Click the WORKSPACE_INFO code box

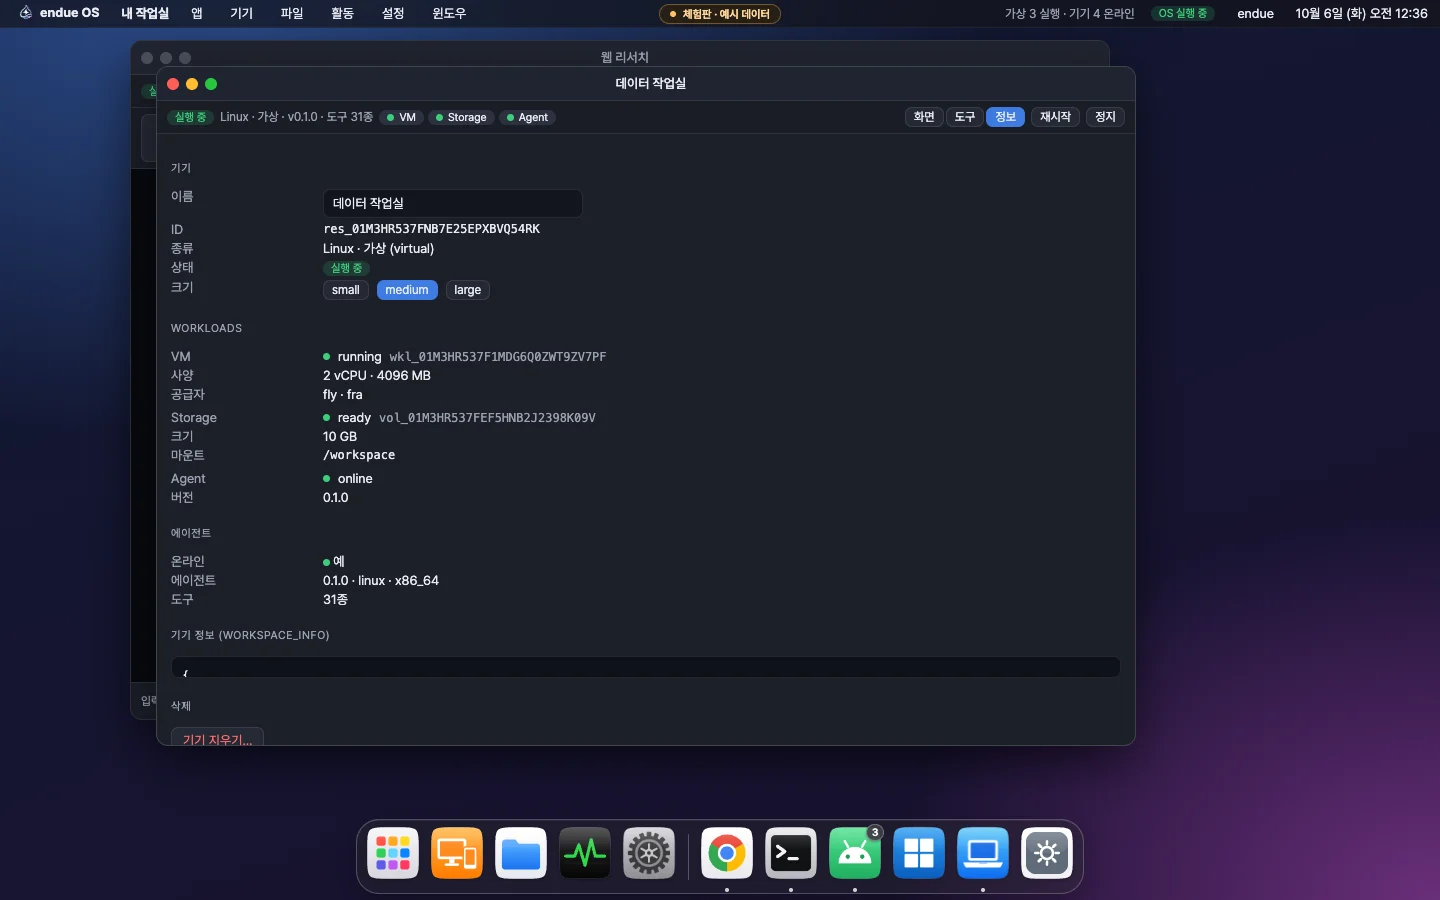(x=646, y=667)
